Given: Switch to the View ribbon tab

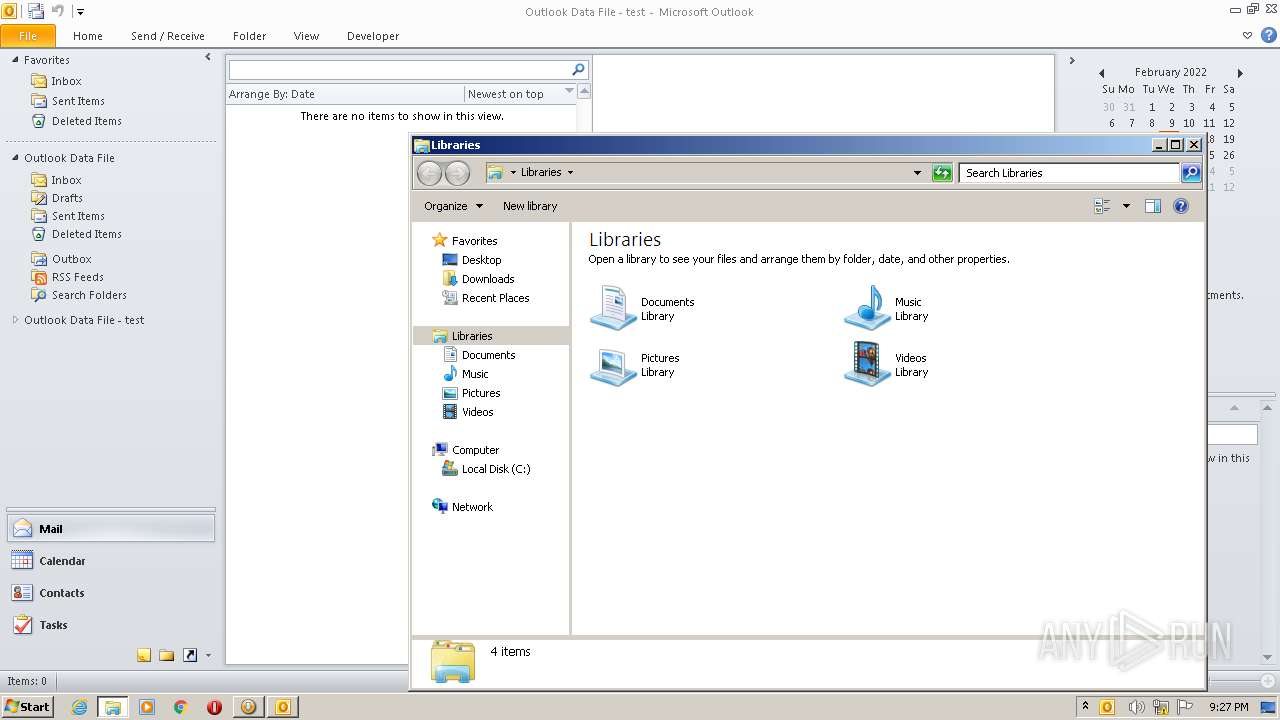Looking at the screenshot, I should (306, 36).
